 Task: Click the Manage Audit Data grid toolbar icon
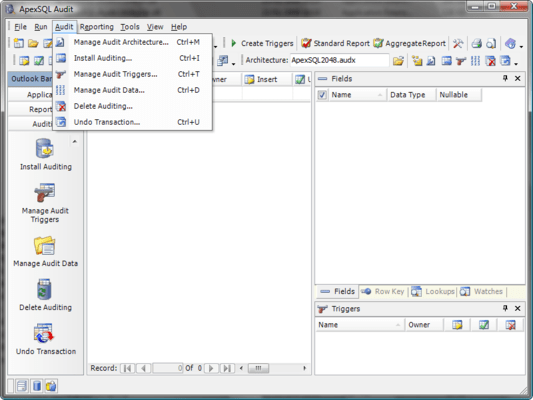click(x=475, y=61)
